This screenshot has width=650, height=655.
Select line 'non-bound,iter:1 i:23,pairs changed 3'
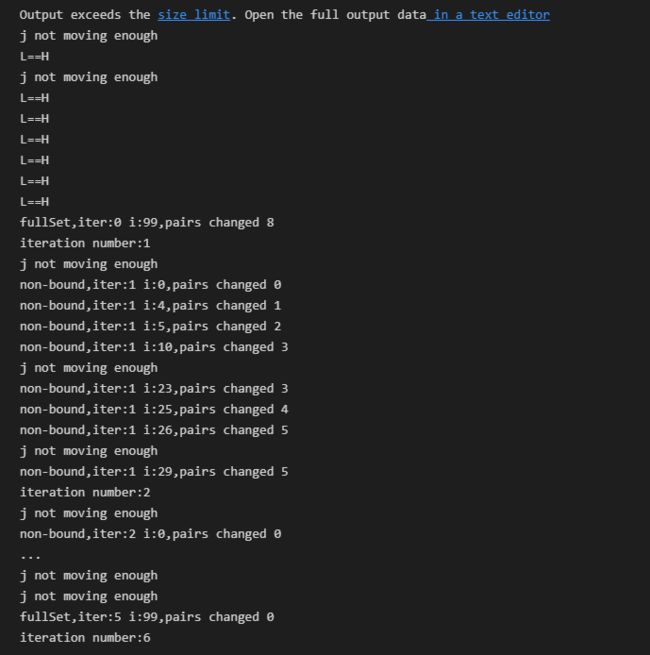(154, 389)
